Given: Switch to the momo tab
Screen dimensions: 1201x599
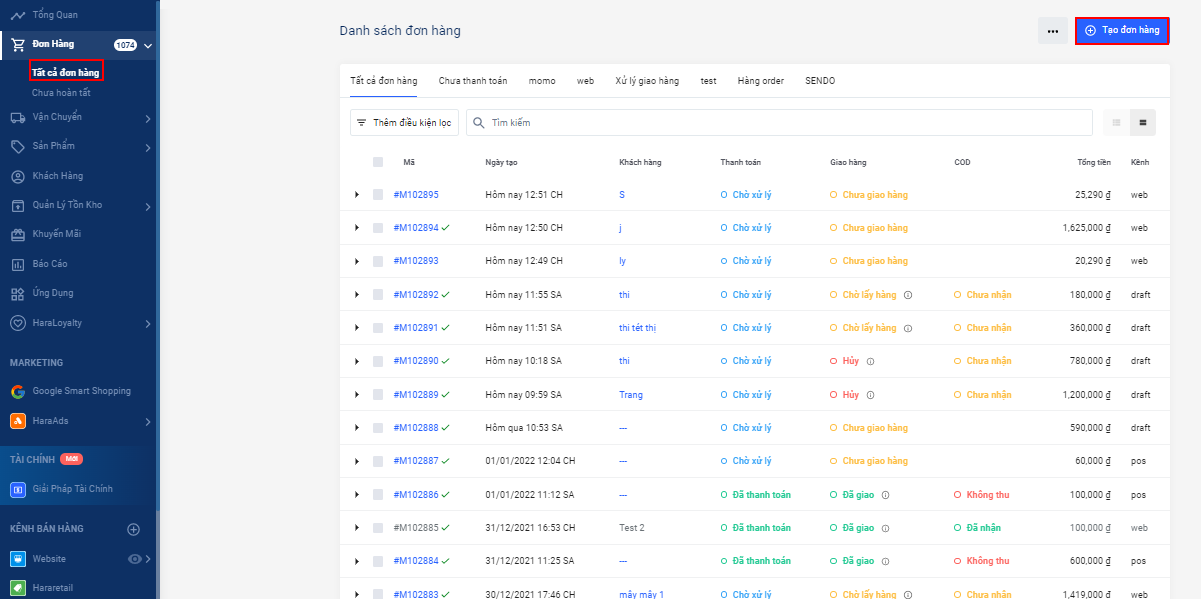Looking at the screenshot, I should (x=542, y=80).
